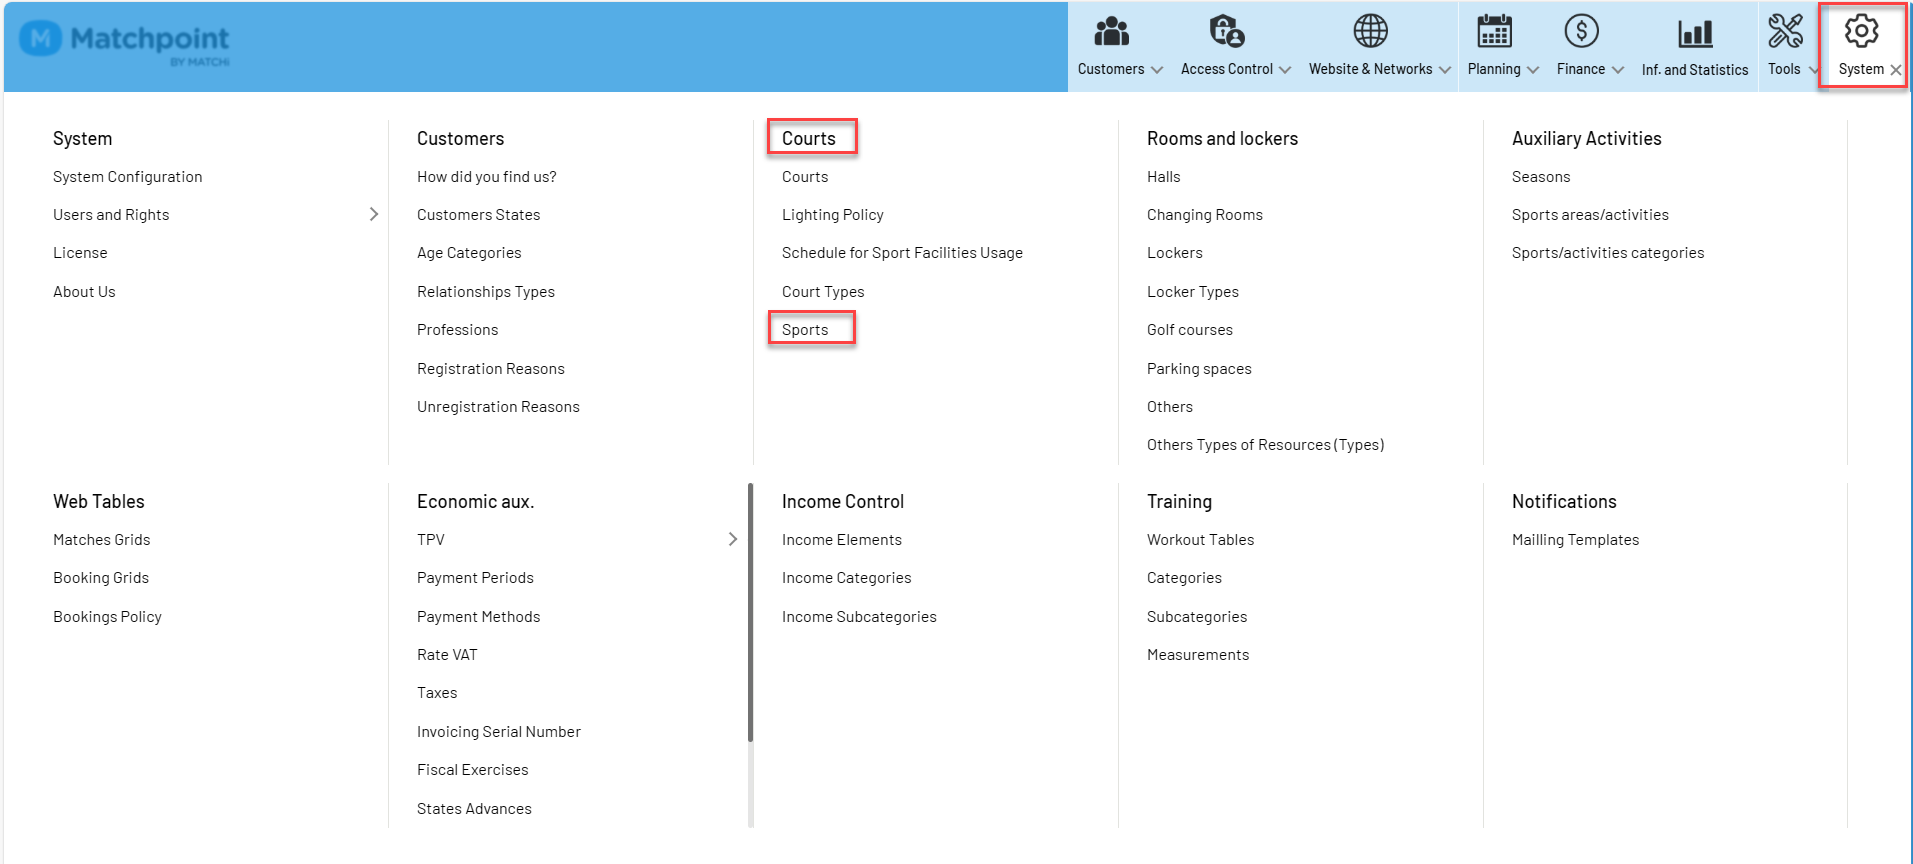Open the Tools wrench icon
The width and height of the screenshot is (1913, 864).
click(1785, 31)
